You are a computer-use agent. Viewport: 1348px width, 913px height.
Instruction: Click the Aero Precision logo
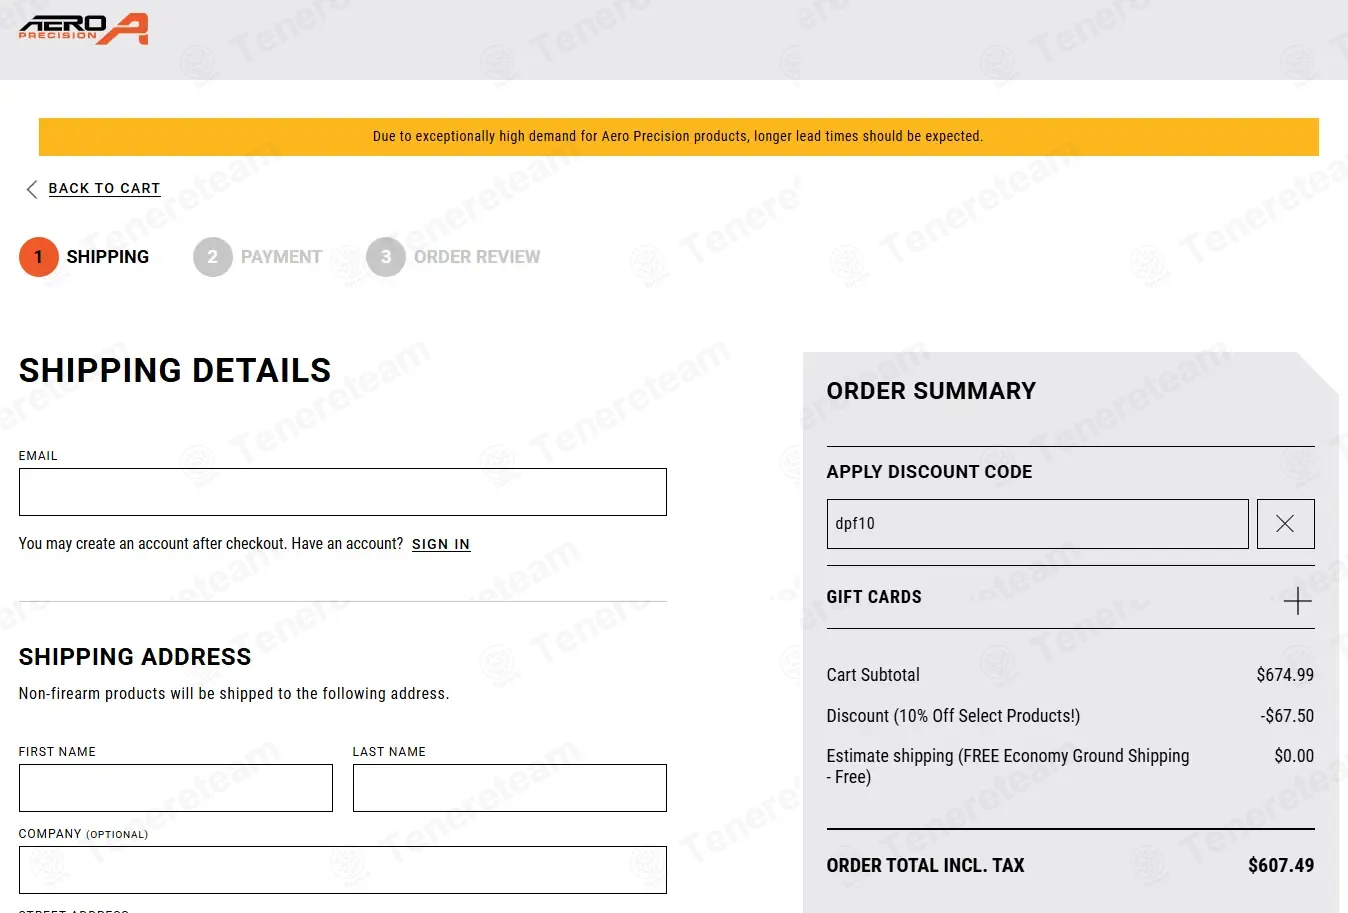click(x=84, y=29)
